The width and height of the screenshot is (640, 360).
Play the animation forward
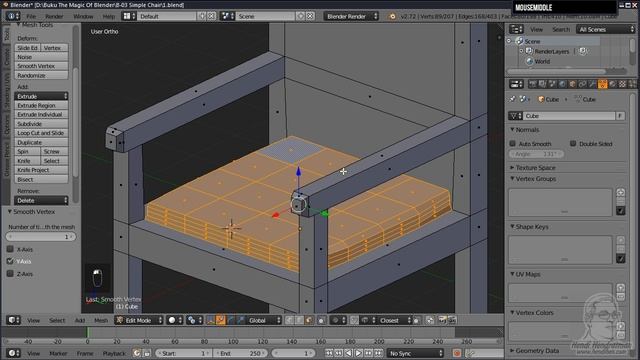tap(358, 353)
